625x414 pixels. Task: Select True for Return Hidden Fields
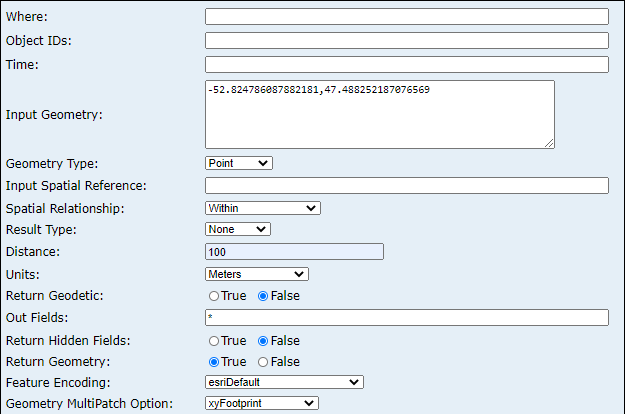tap(214, 341)
